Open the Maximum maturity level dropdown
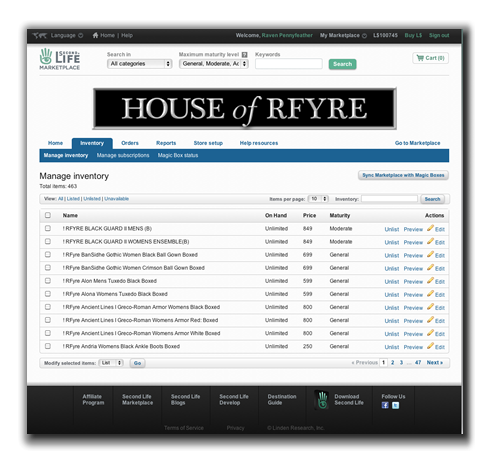488x474 pixels. (x=214, y=64)
